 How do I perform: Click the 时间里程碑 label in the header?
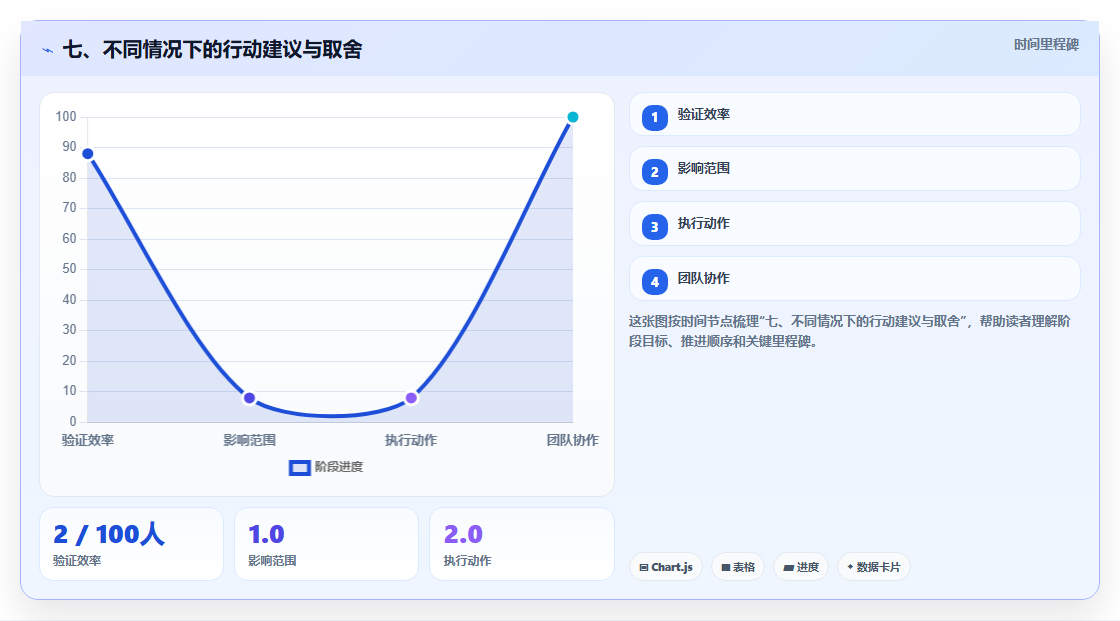[1046, 44]
